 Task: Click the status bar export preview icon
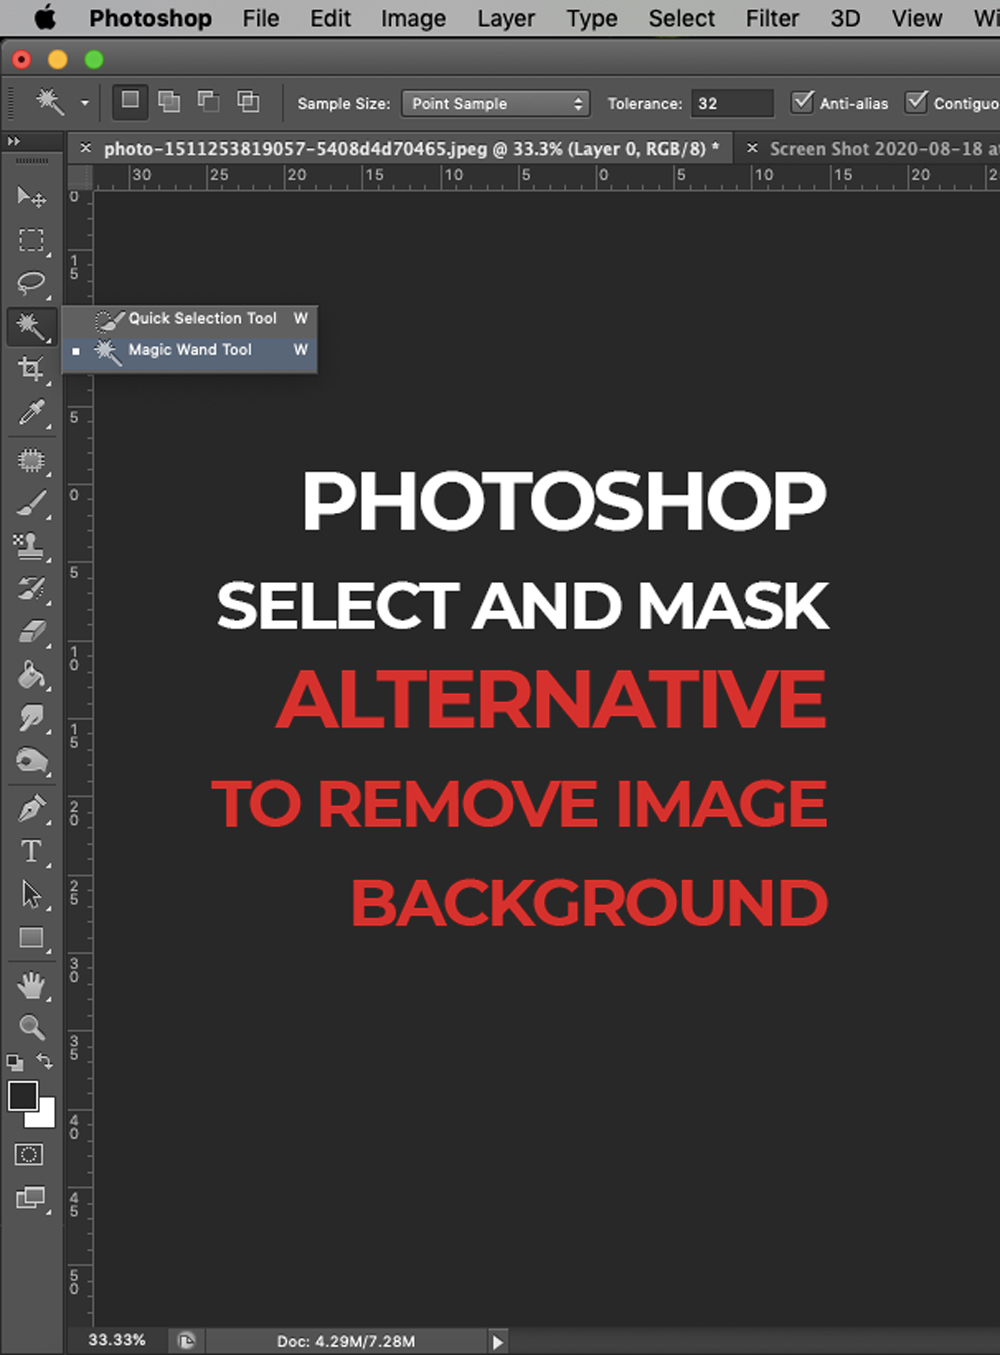[x=186, y=1341]
